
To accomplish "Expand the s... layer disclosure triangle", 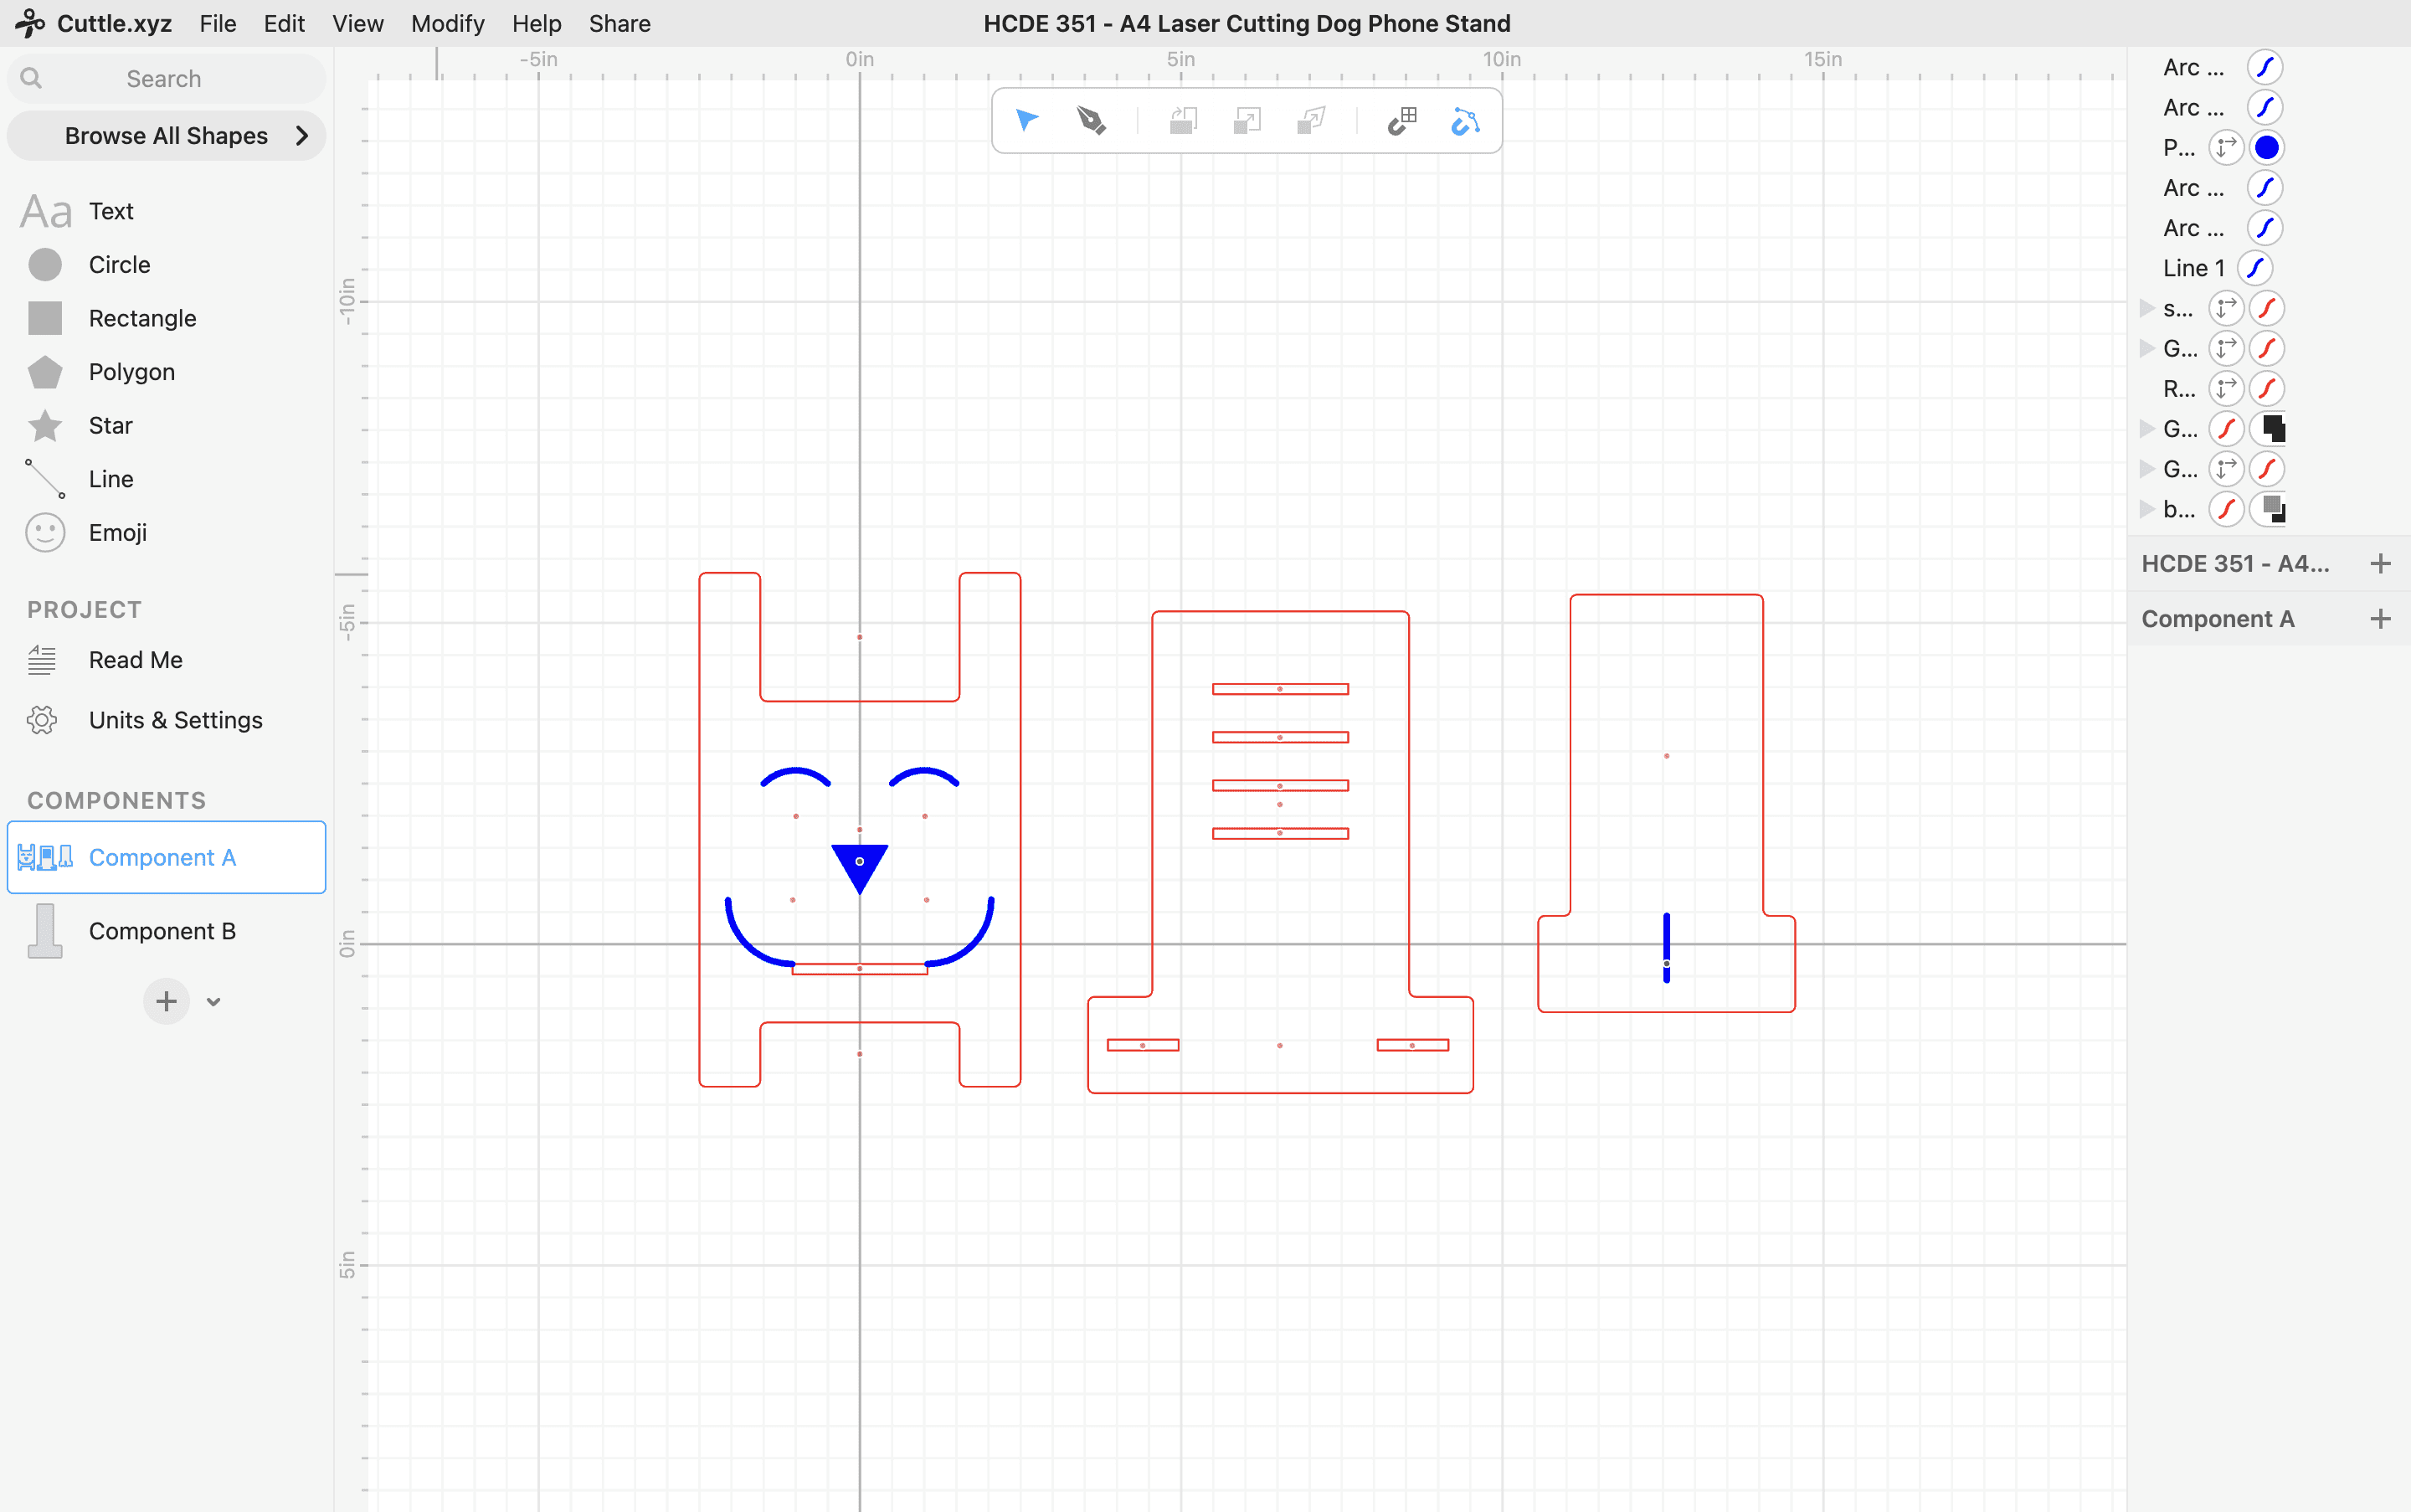I will click(x=2147, y=308).
